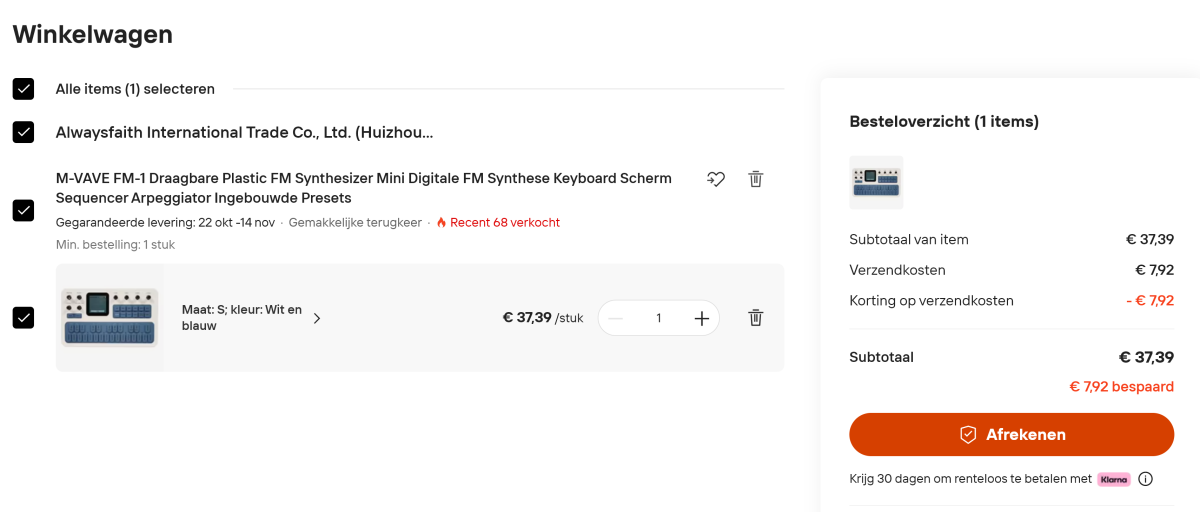The height and width of the screenshot is (512, 1200).
Task: Open the synthesizer thumbnail in Besteloverzicht
Action: (876, 182)
